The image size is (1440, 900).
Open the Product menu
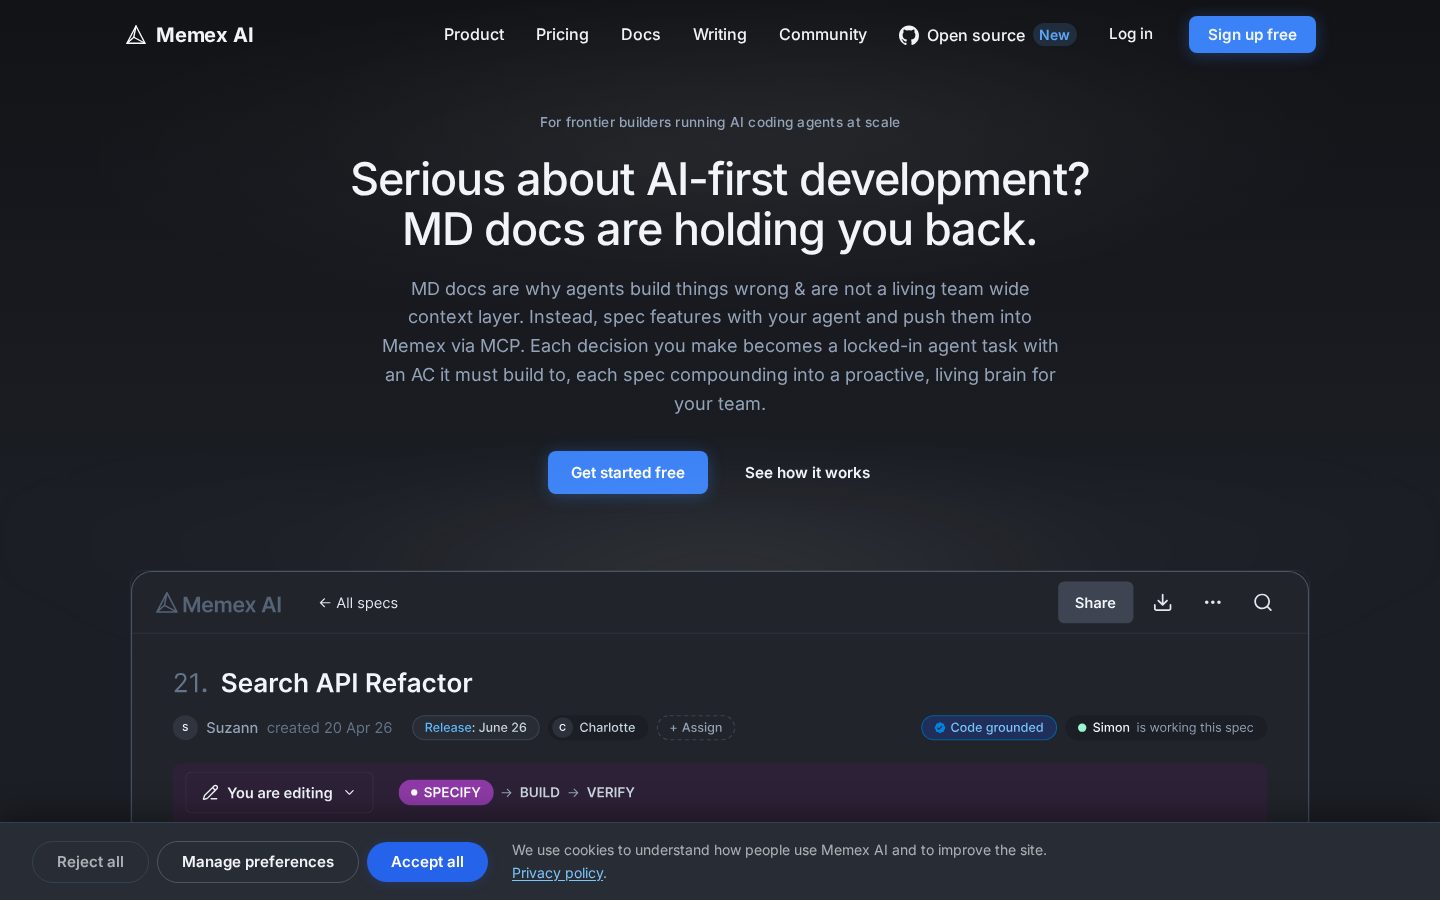(474, 34)
